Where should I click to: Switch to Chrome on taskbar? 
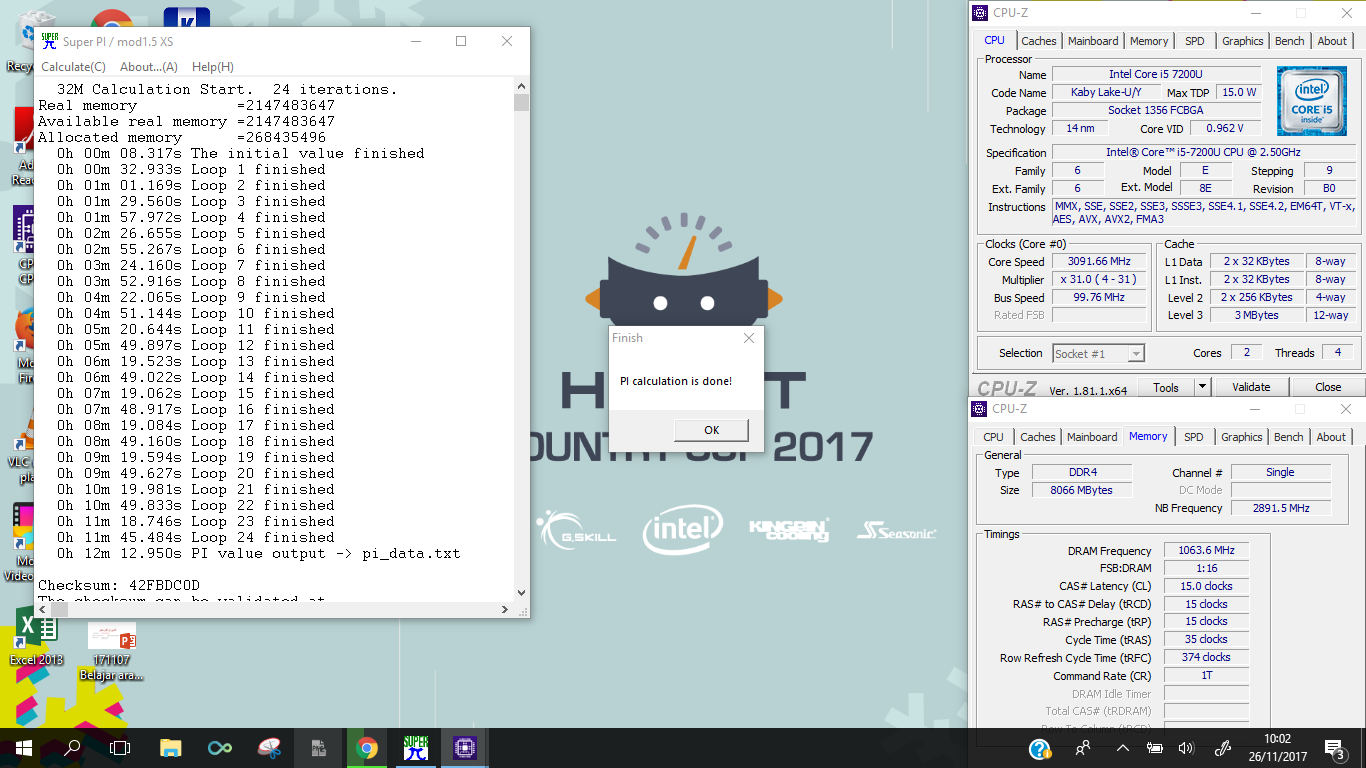click(367, 747)
